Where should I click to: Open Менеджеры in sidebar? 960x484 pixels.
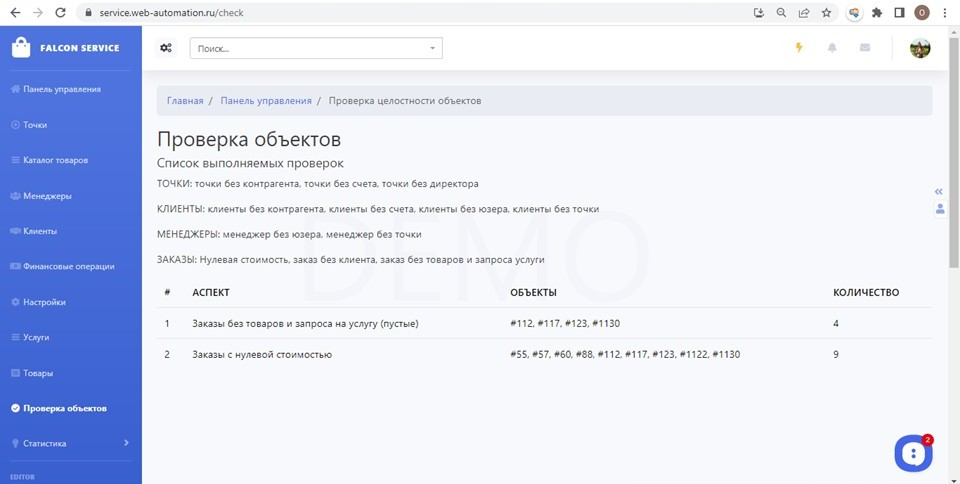(x=42, y=196)
